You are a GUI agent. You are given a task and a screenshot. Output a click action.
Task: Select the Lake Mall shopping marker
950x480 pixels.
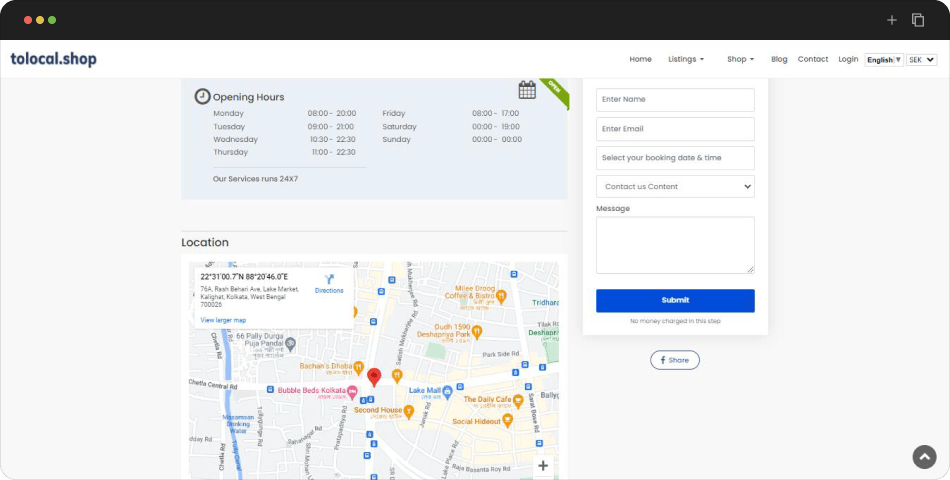click(x=447, y=391)
